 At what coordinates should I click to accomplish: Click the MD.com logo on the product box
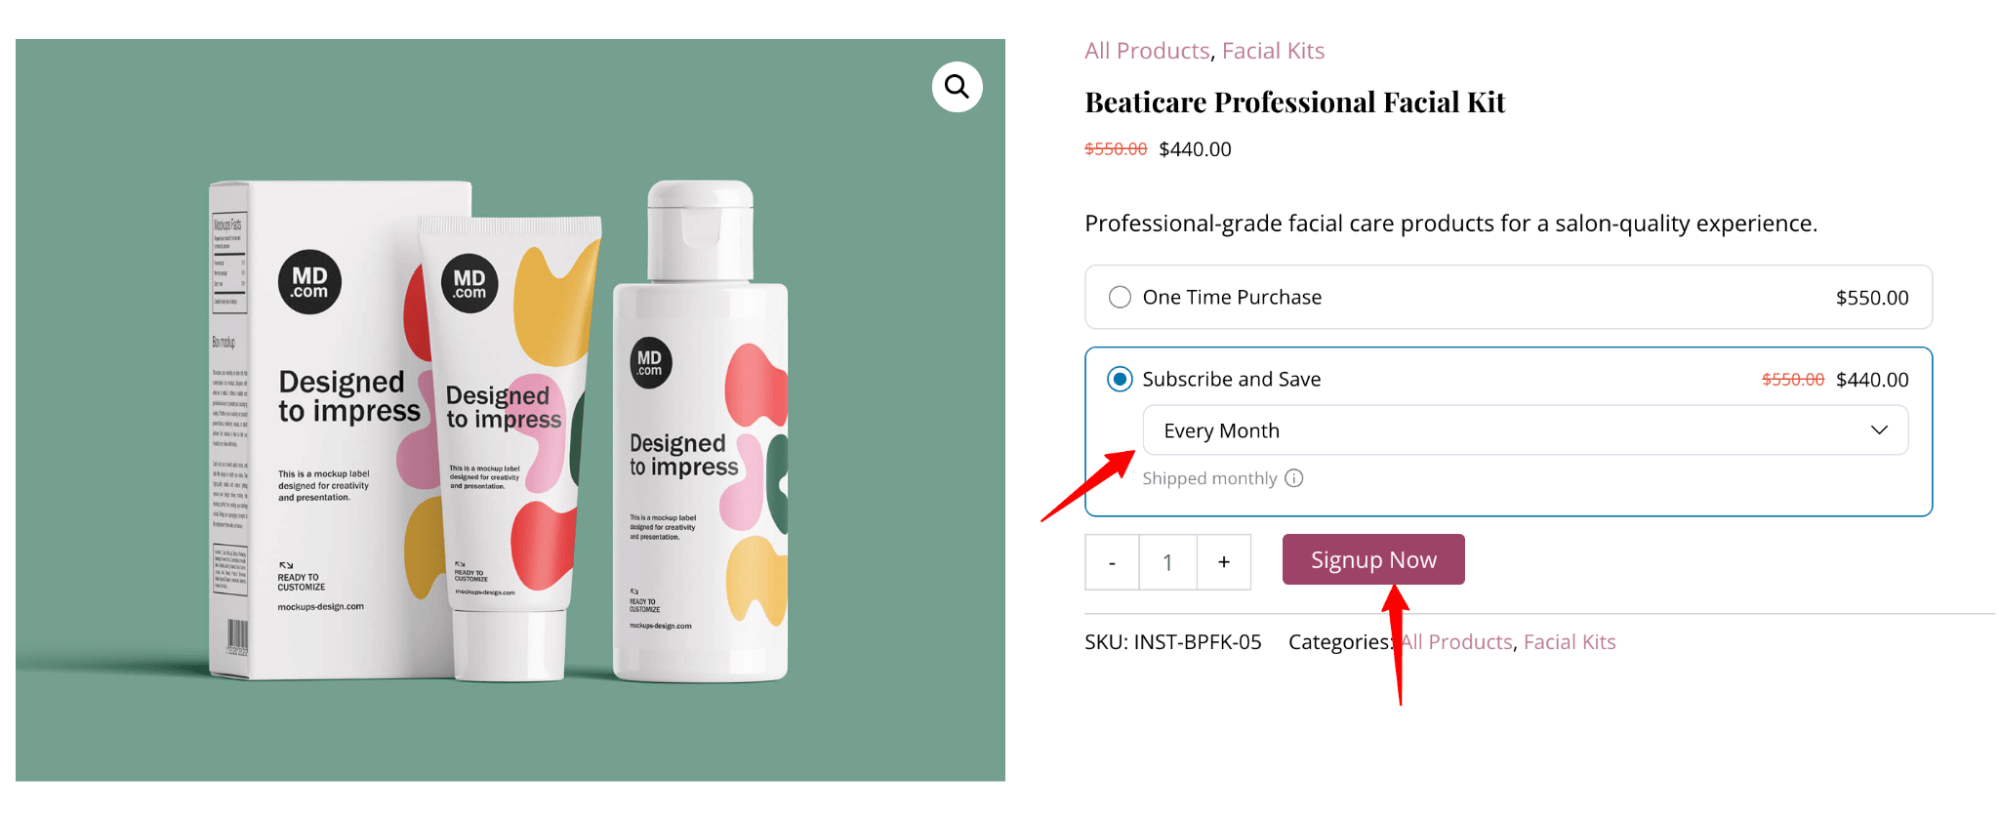pyautogui.click(x=309, y=282)
